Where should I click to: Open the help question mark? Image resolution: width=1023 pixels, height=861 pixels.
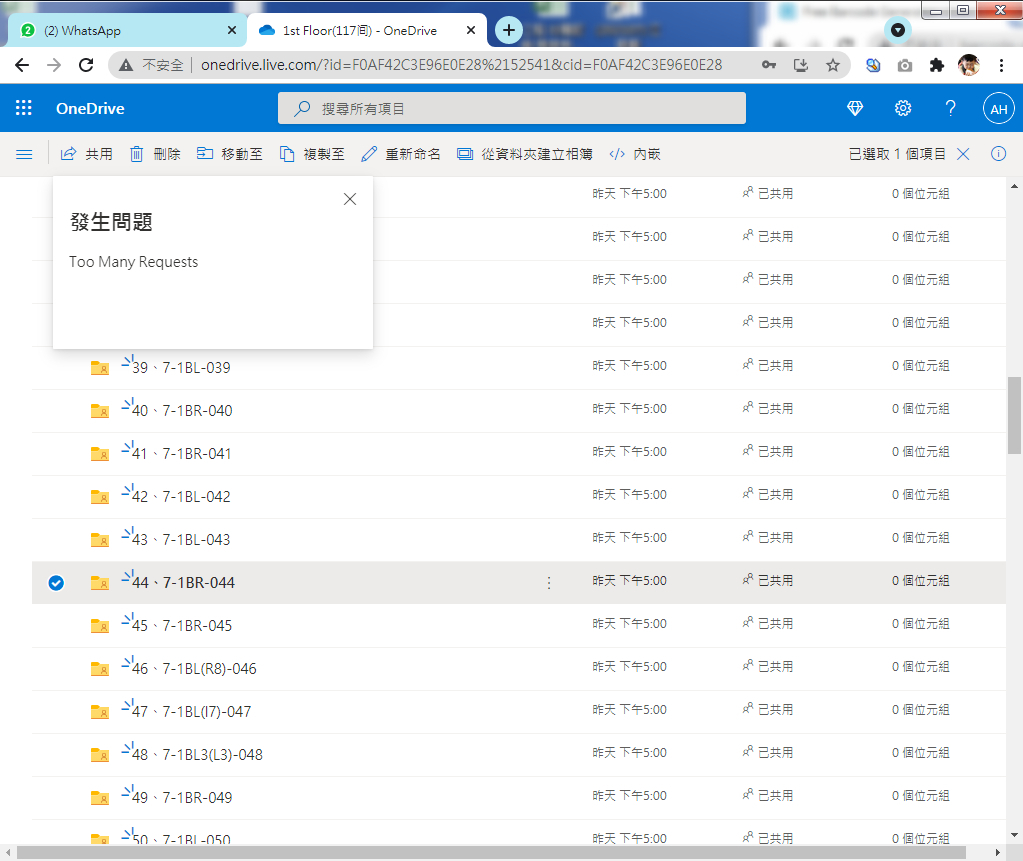951,108
